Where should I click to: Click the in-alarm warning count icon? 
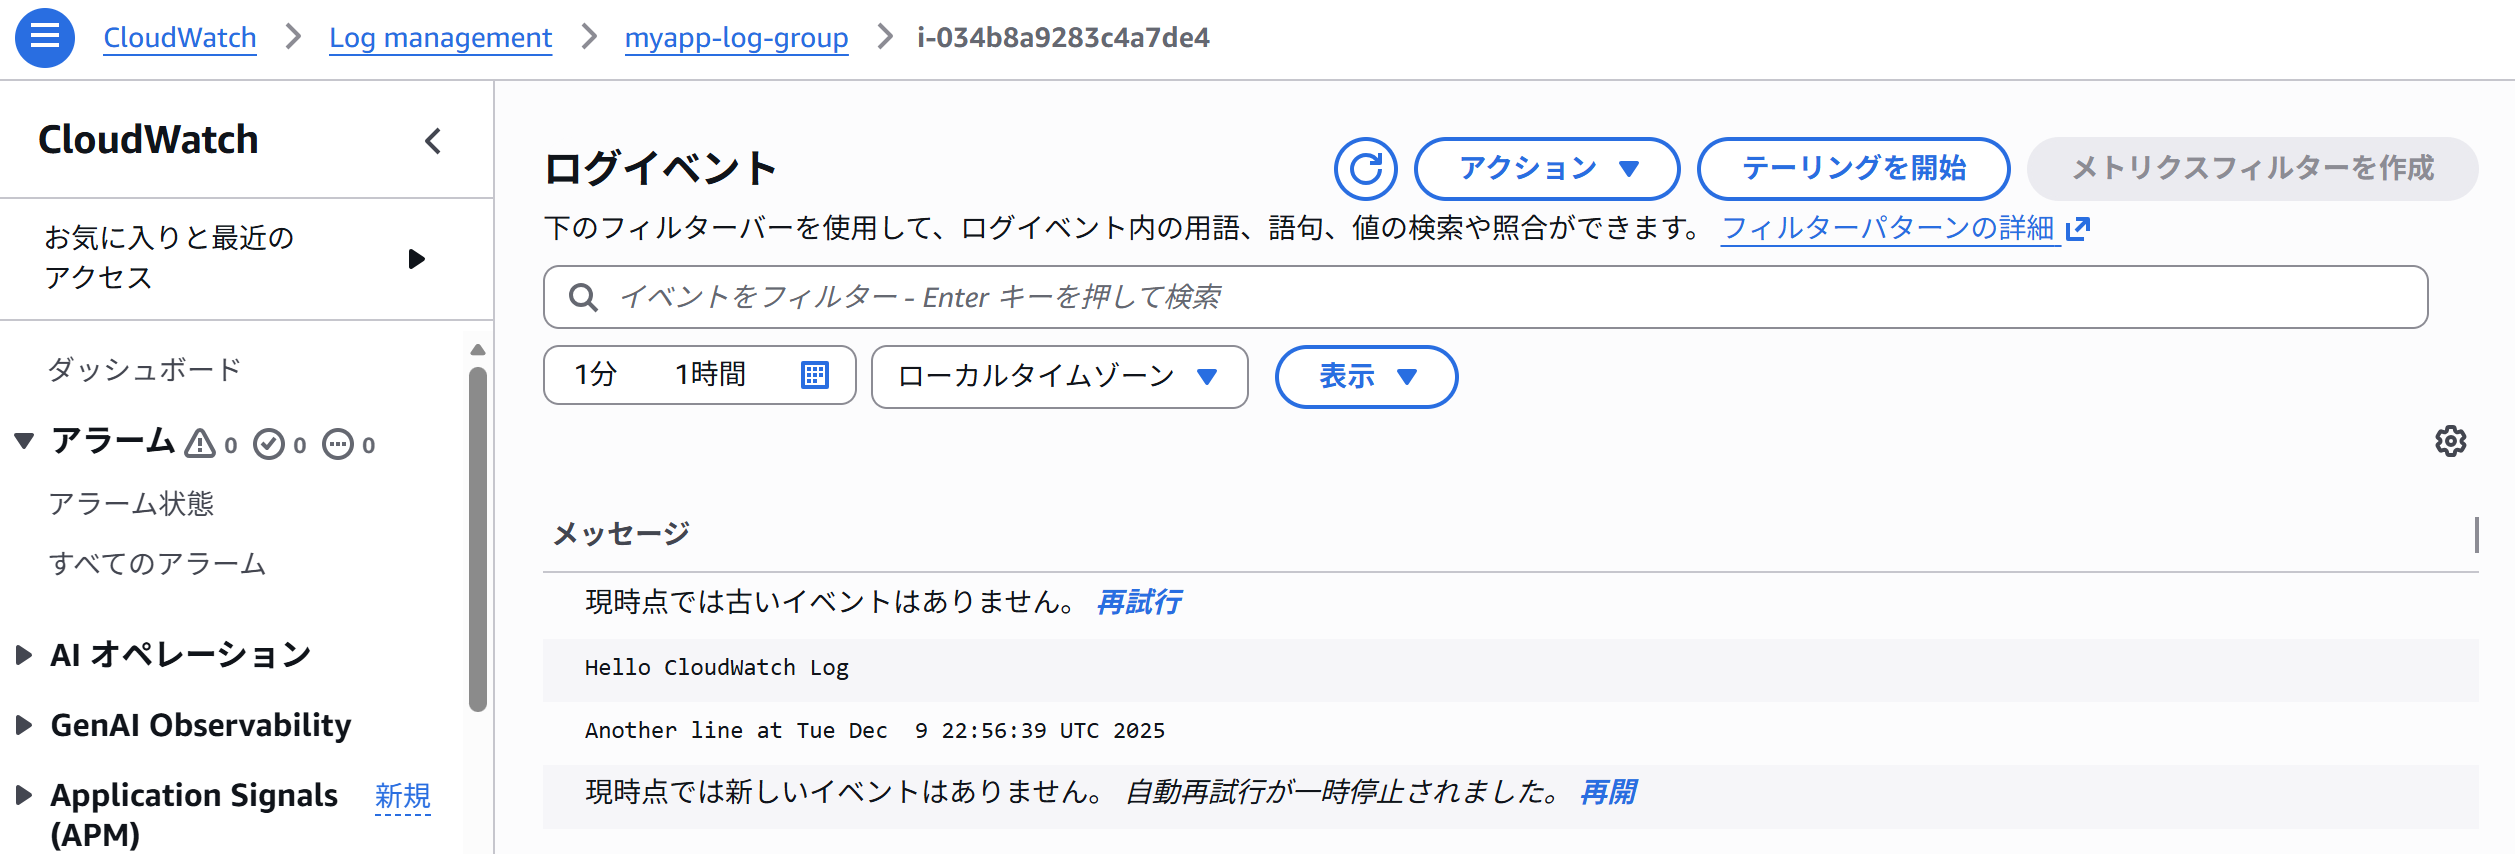[200, 444]
